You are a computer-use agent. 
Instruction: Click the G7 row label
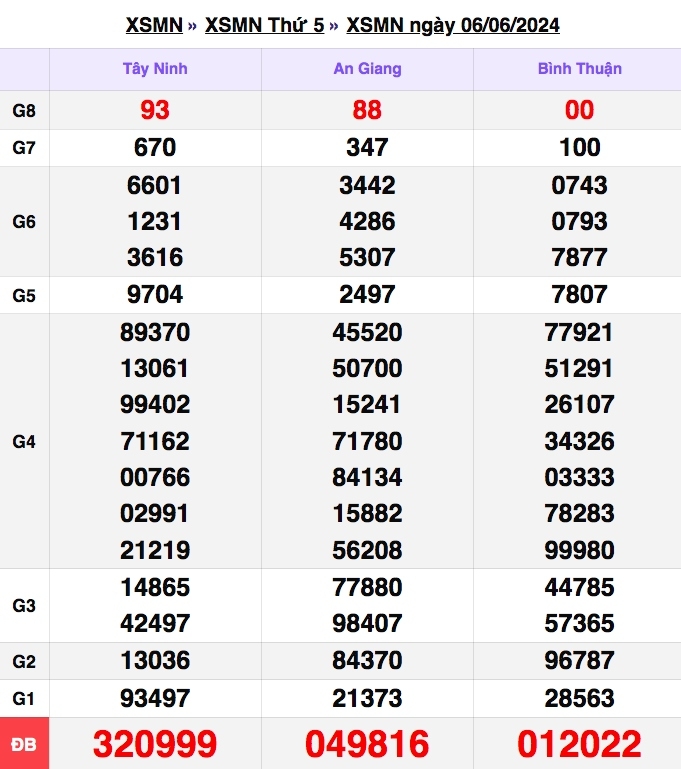[x=24, y=148]
